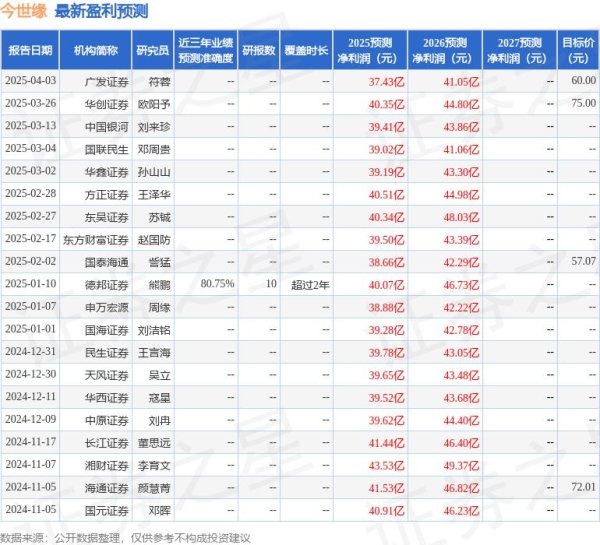Click the 2027预测净利润 column header
The image size is (600, 545).
(520, 50)
